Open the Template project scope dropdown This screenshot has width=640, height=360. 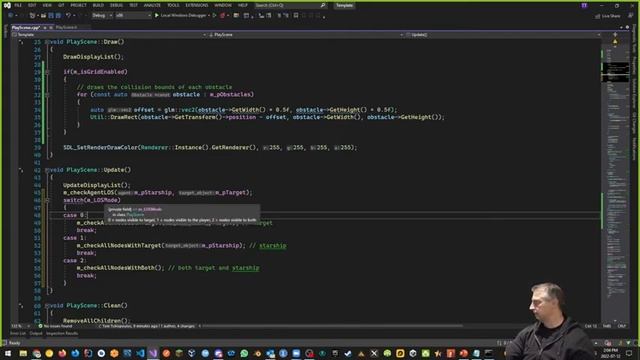pyautogui.click(x=109, y=35)
